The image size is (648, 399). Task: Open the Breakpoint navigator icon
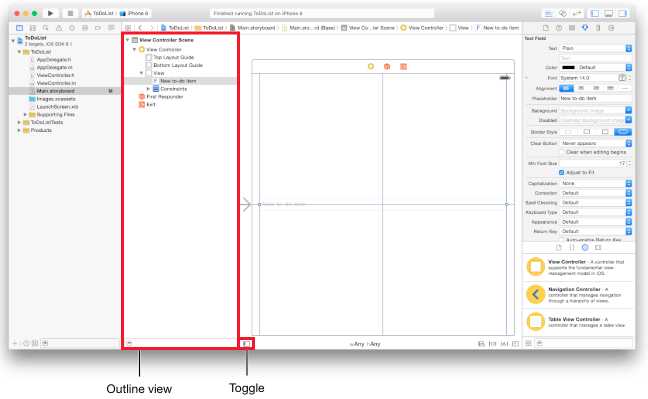pyautogui.click(x=98, y=28)
